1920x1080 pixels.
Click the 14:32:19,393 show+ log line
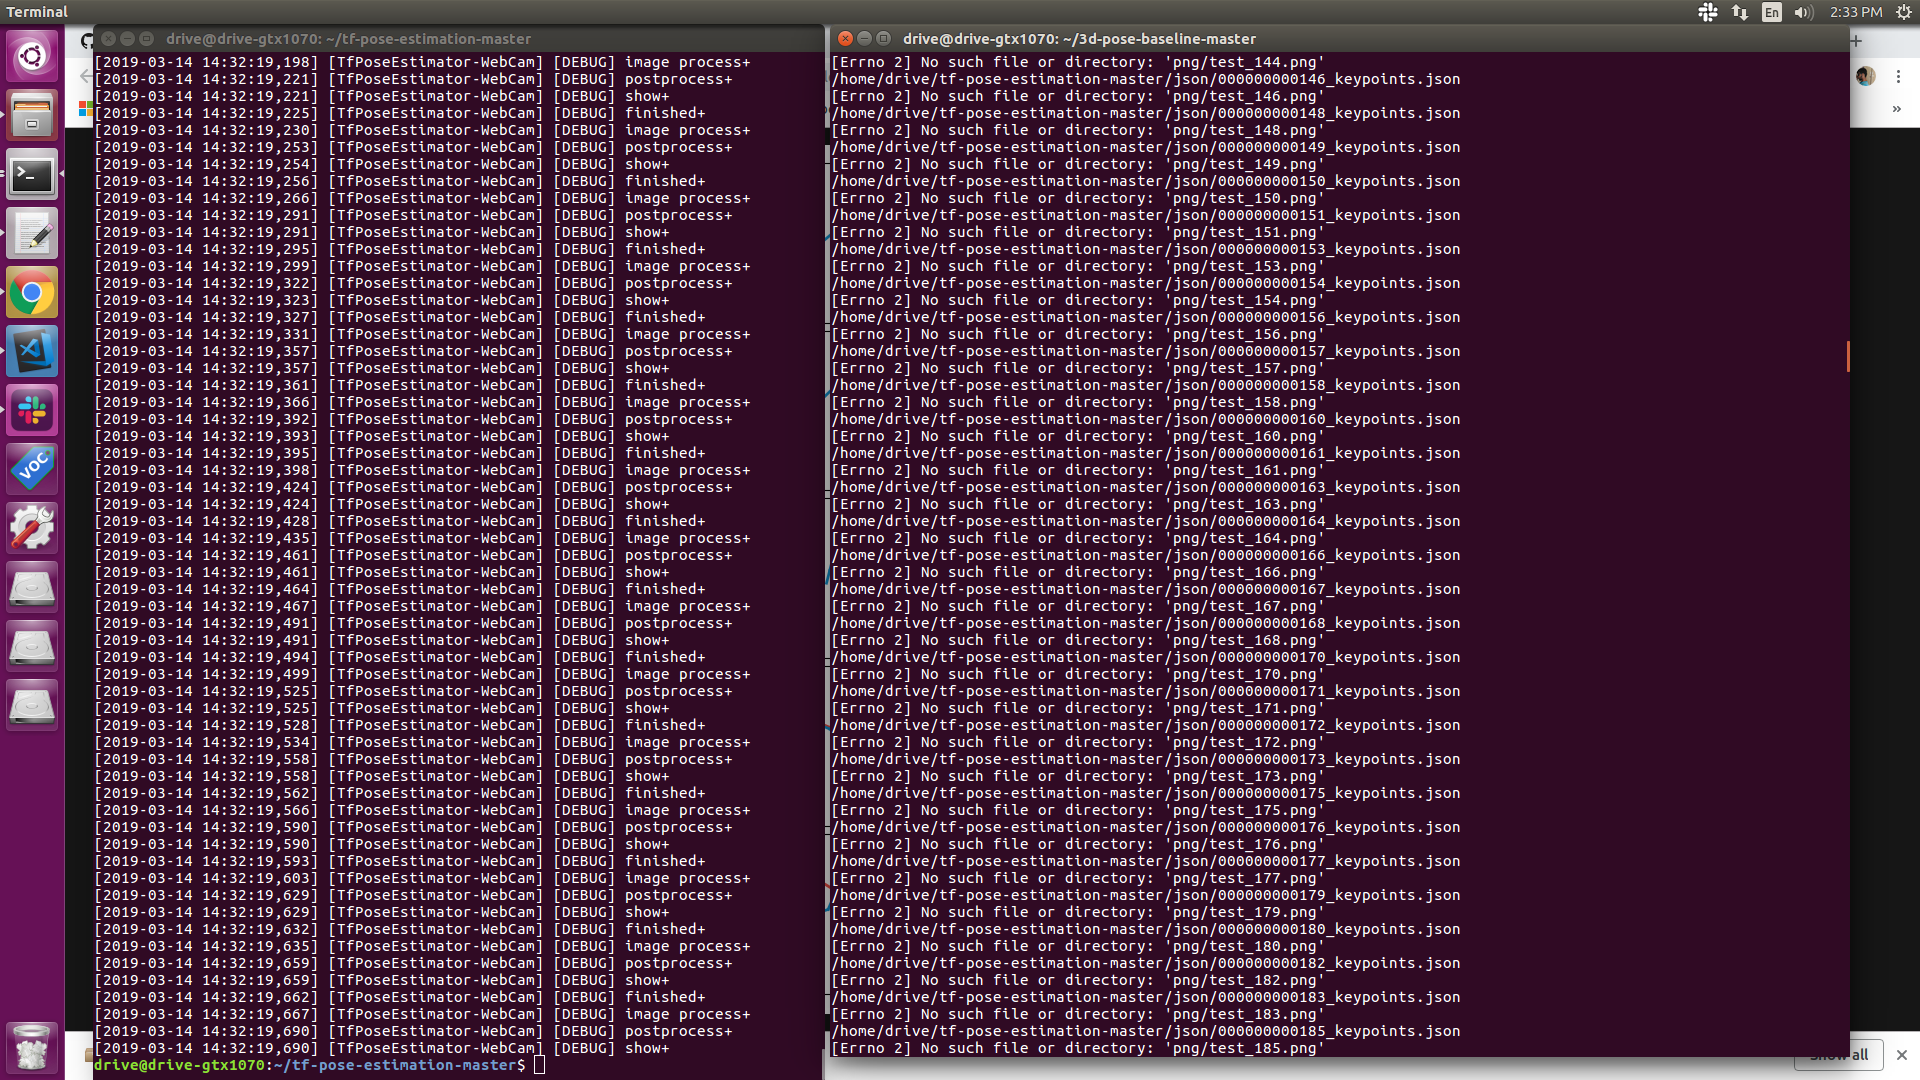click(x=382, y=436)
